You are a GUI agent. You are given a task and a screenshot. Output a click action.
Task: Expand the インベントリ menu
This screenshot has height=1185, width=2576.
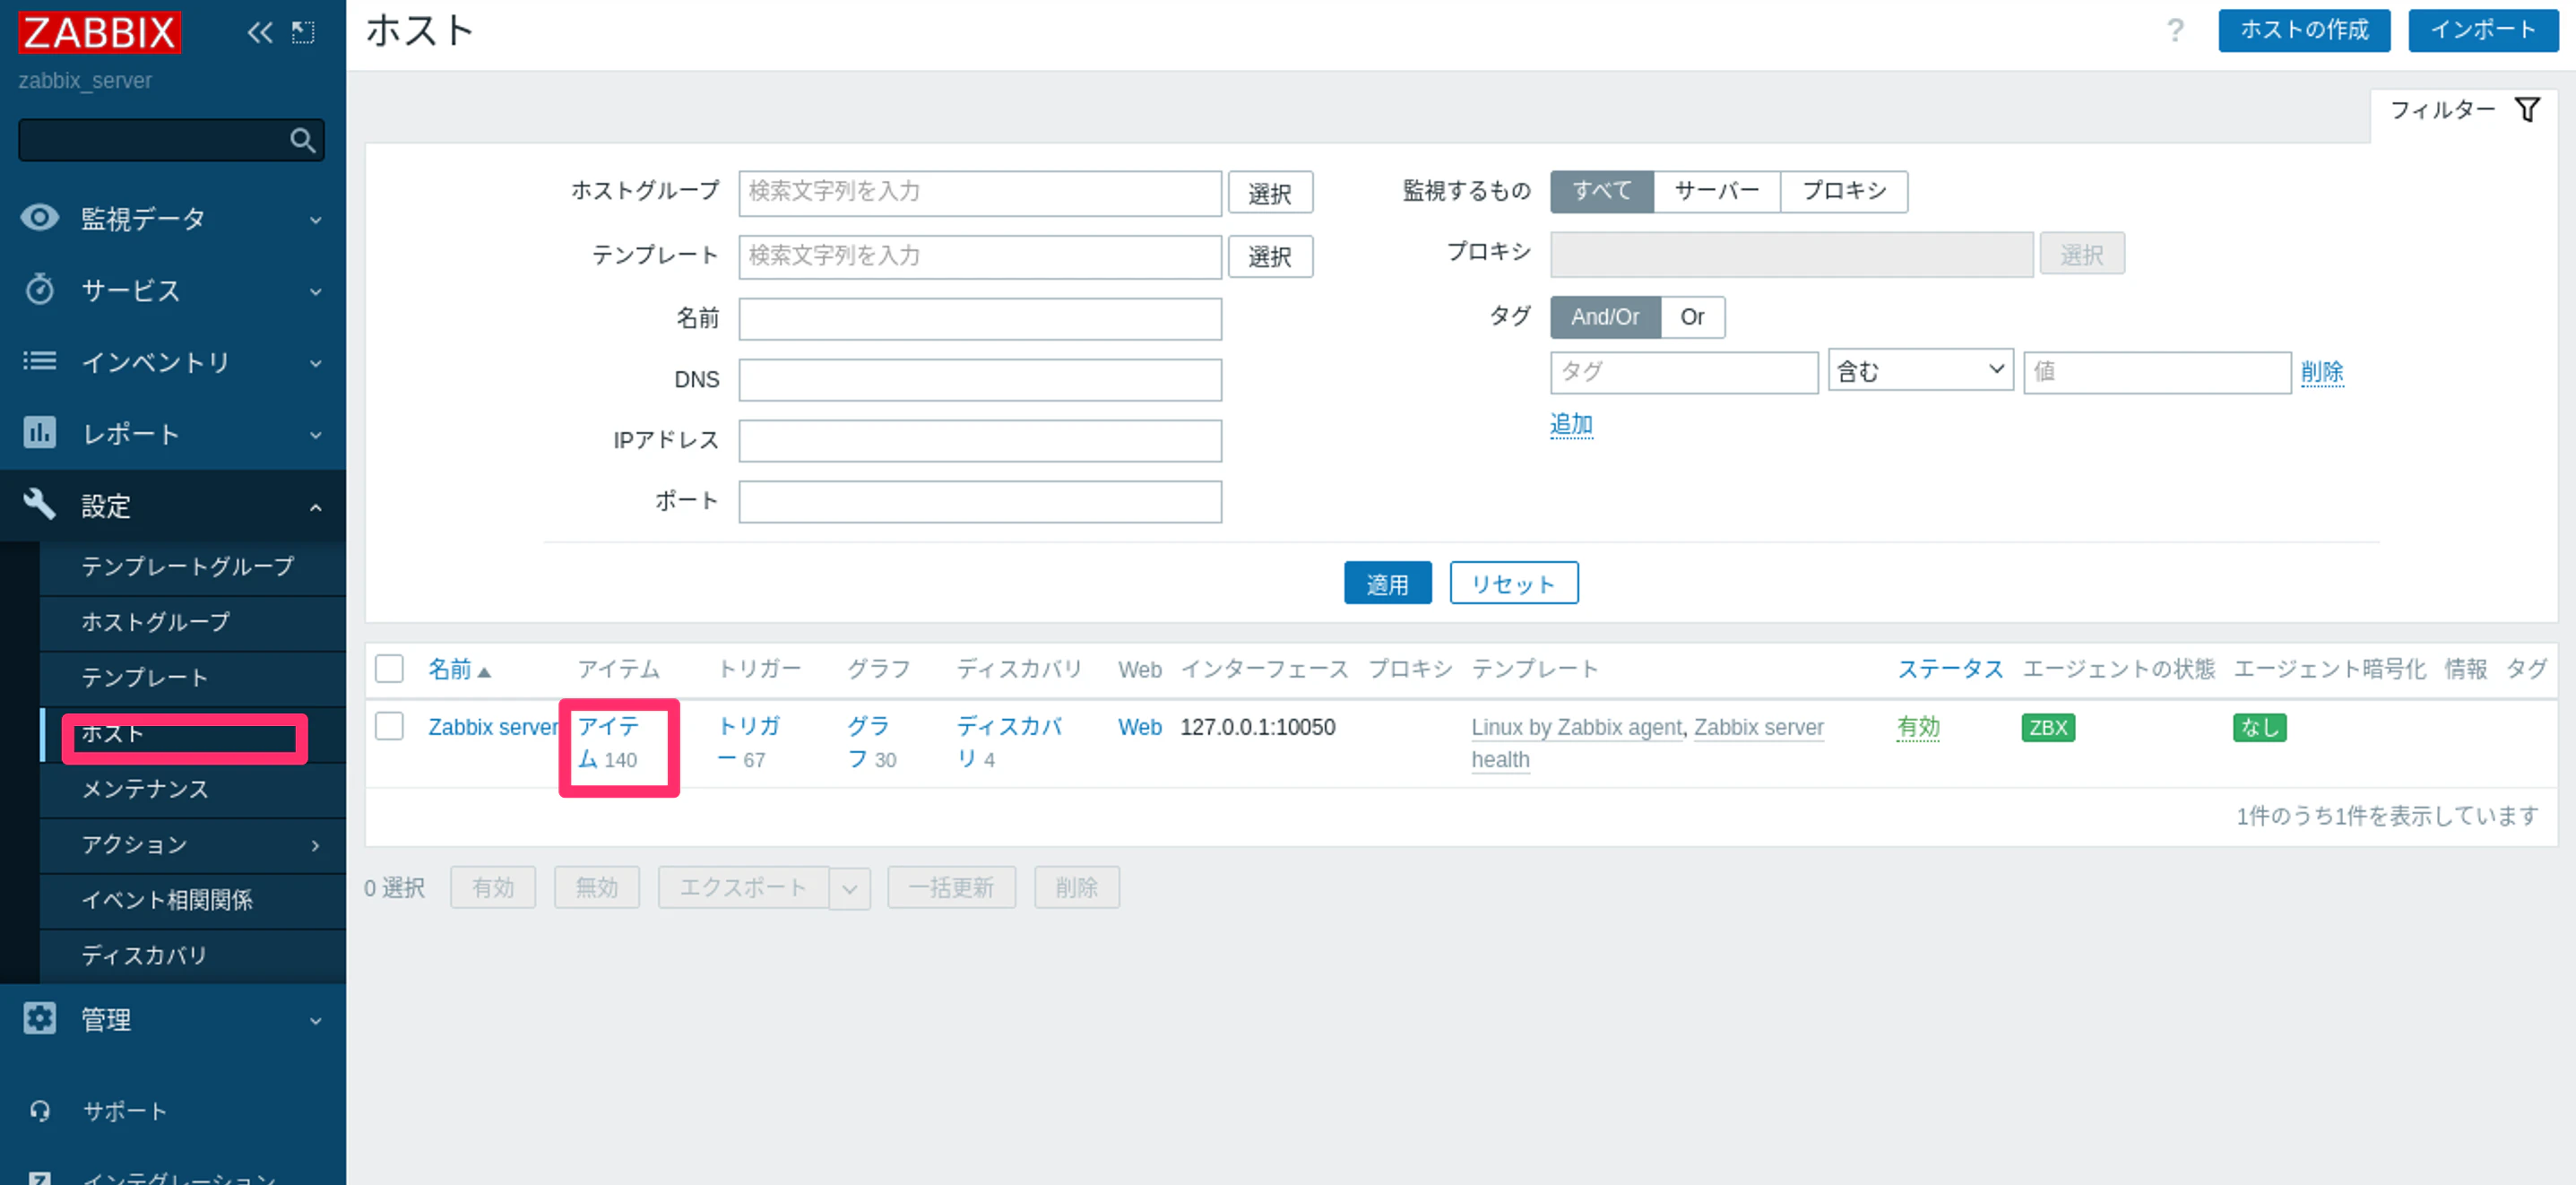click(x=316, y=363)
